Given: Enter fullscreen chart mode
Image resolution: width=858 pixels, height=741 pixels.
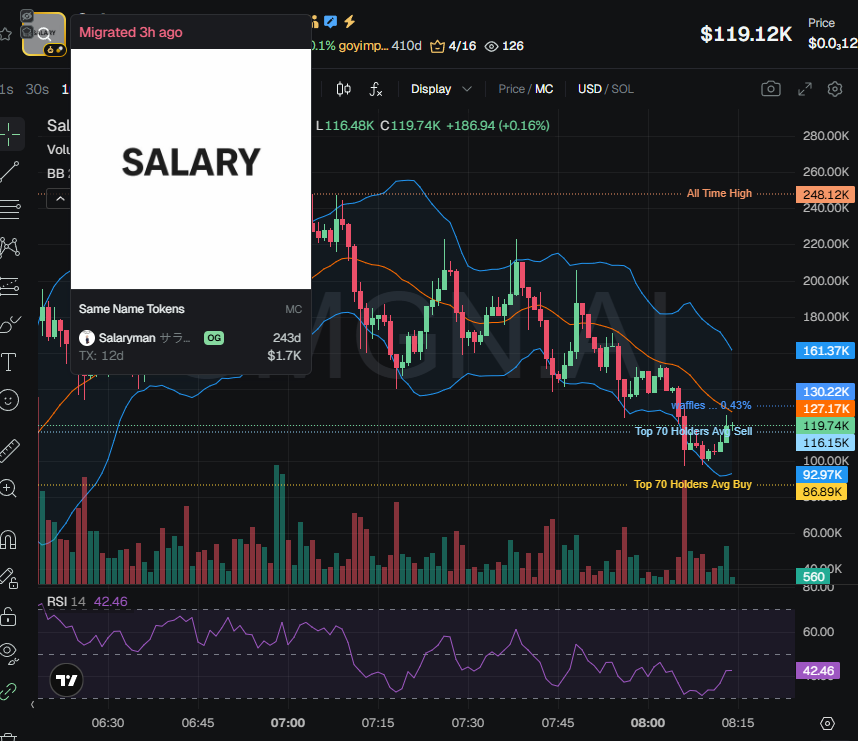Looking at the screenshot, I should [x=804, y=89].
